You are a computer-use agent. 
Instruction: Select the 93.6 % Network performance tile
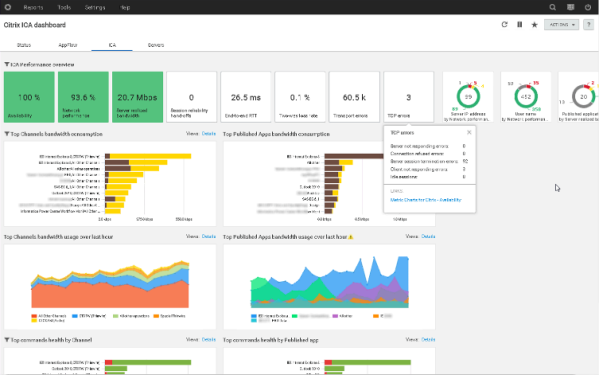click(x=83, y=97)
